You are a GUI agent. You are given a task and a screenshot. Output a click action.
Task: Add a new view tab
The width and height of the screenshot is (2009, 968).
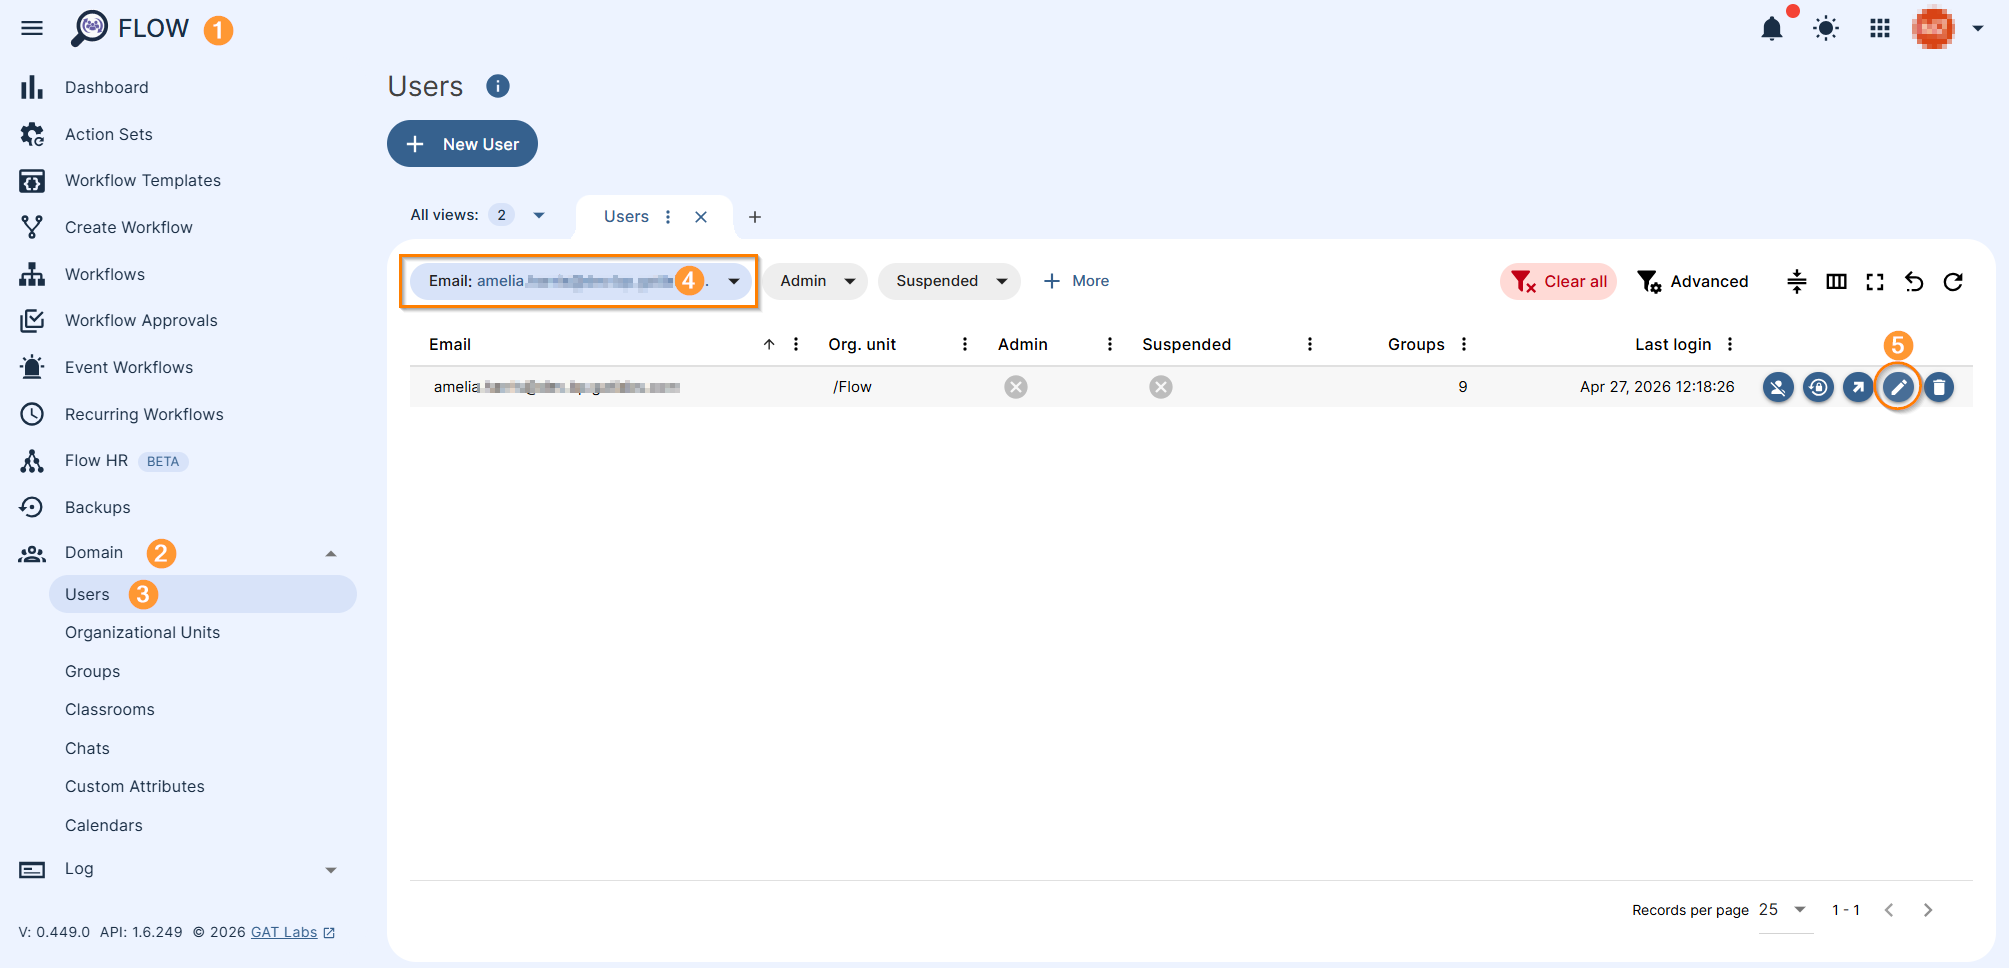(755, 216)
